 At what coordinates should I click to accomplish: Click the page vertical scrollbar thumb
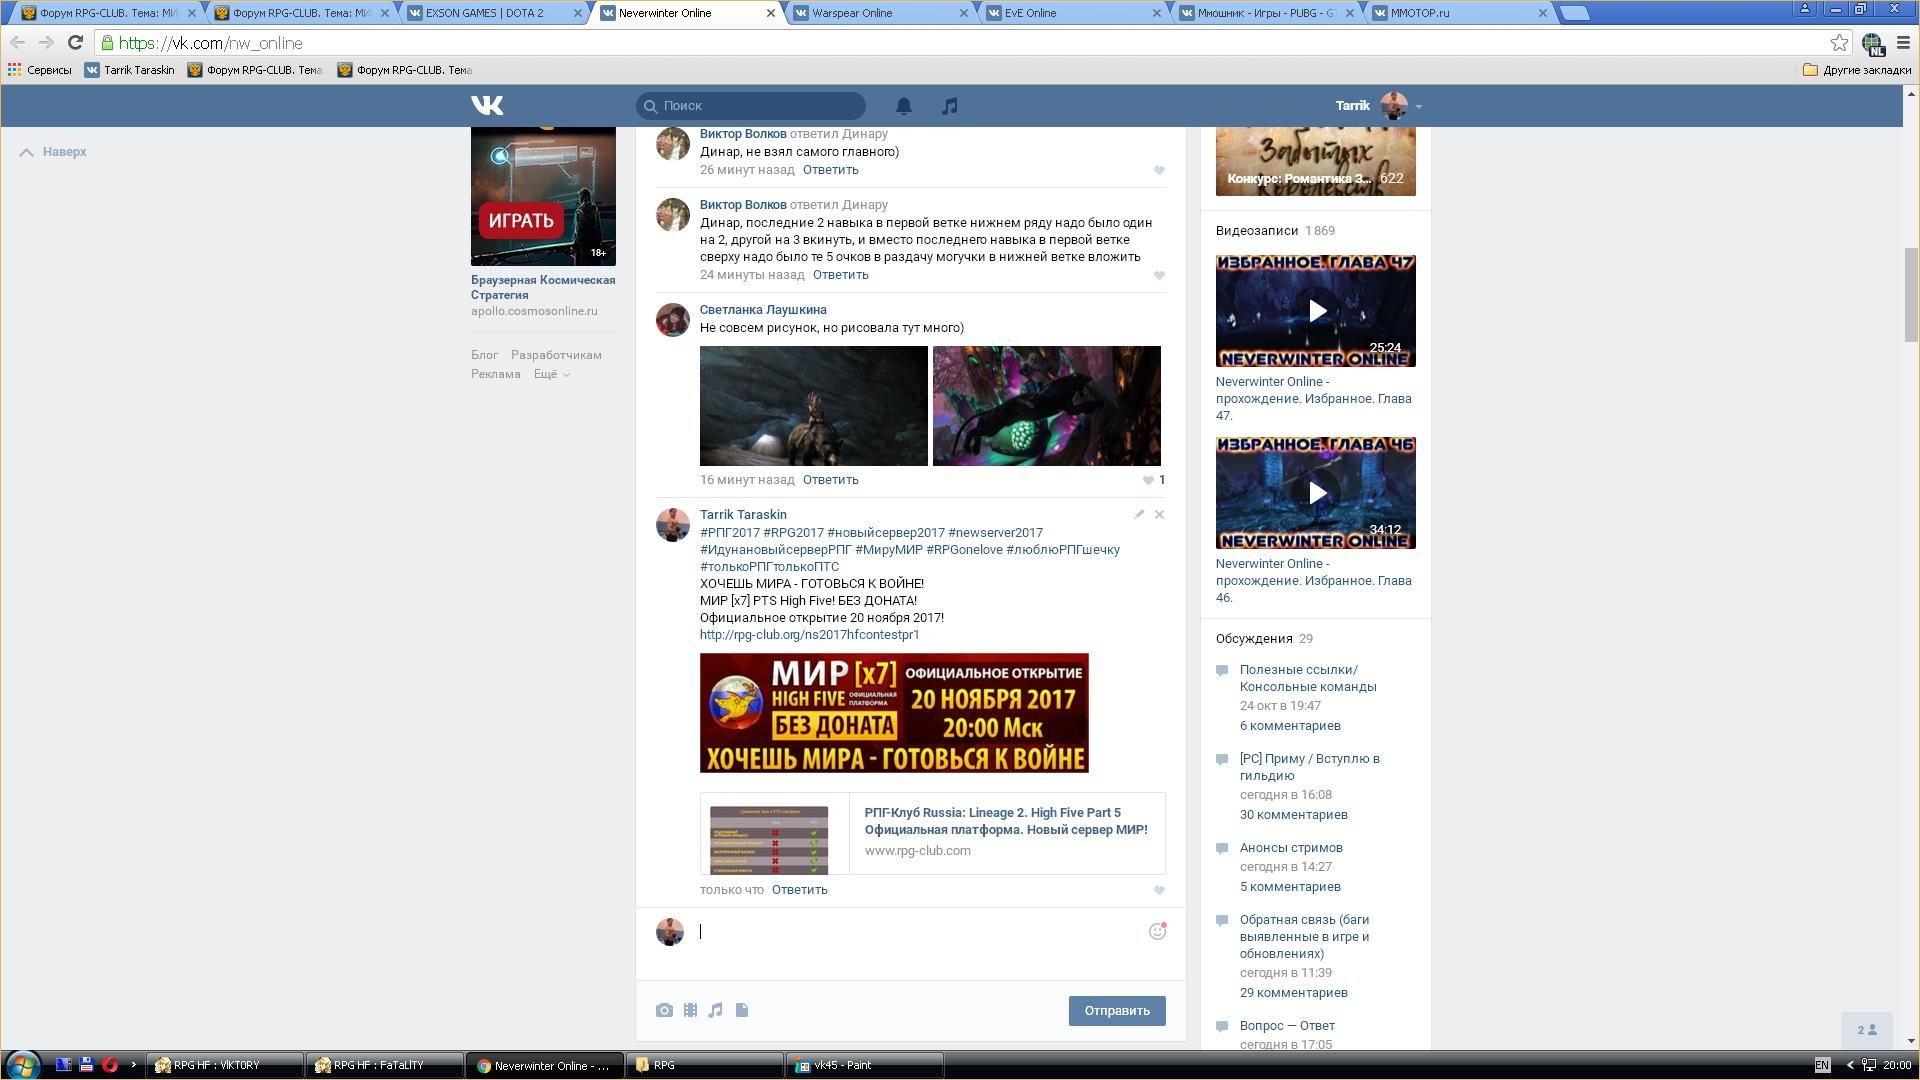click(x=1911, y=295)
